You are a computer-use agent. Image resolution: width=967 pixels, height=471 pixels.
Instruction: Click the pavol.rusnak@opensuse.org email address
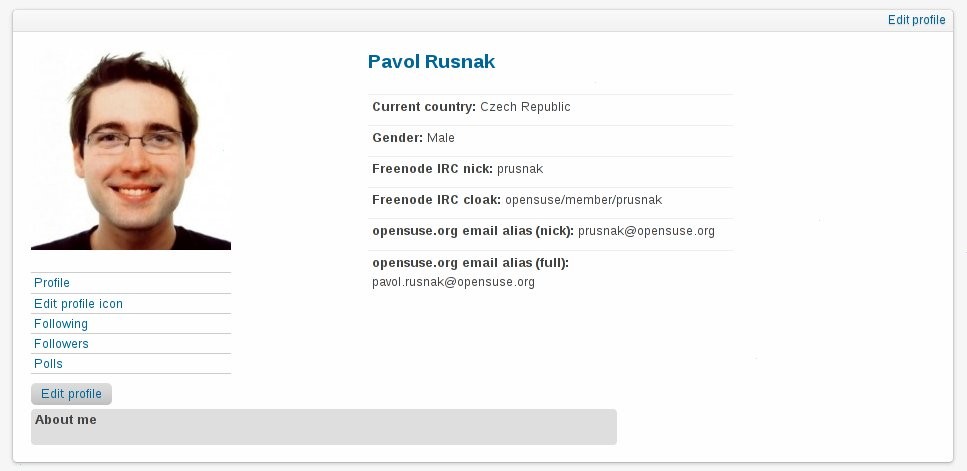pos(453,282)
